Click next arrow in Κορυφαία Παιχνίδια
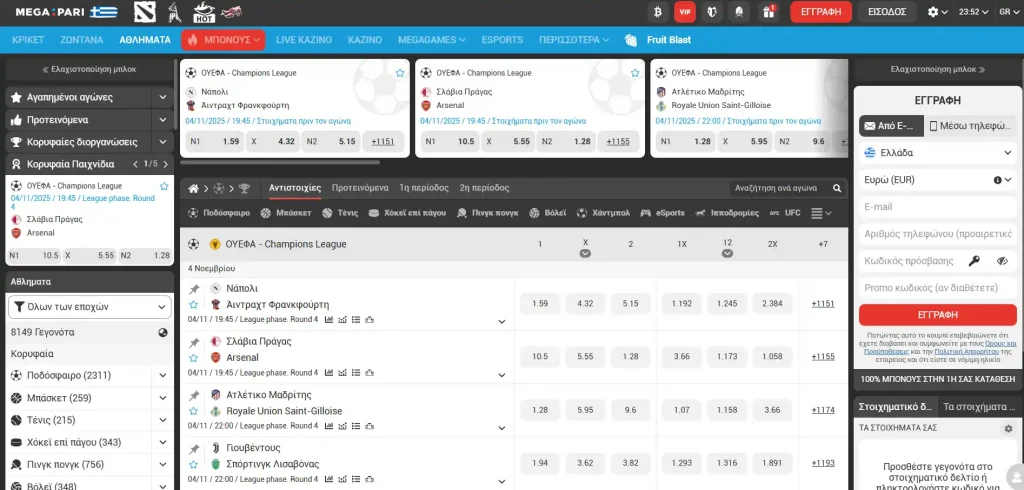1024x490 pixels. pyautogui.click(x=166, y=164)
